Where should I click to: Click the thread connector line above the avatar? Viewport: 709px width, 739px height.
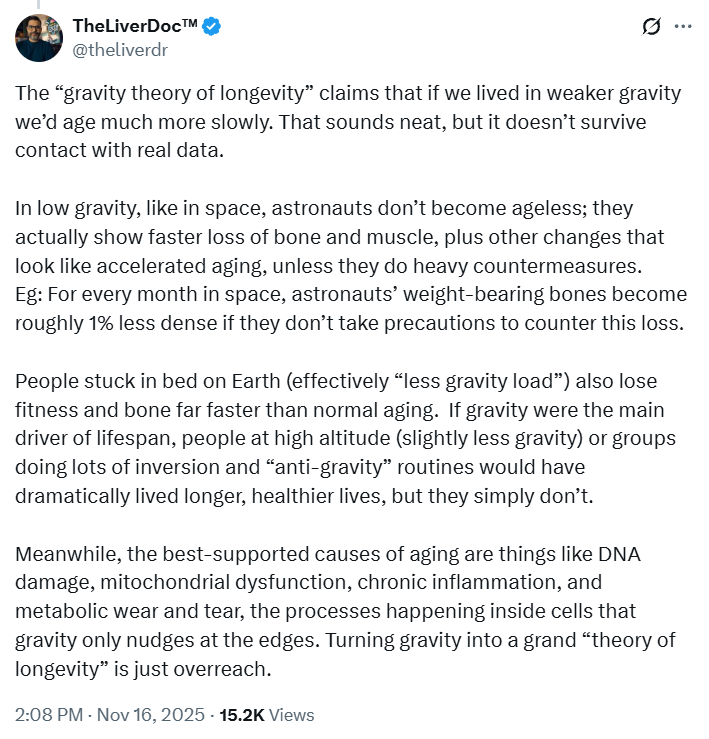[x=39, y=5]
